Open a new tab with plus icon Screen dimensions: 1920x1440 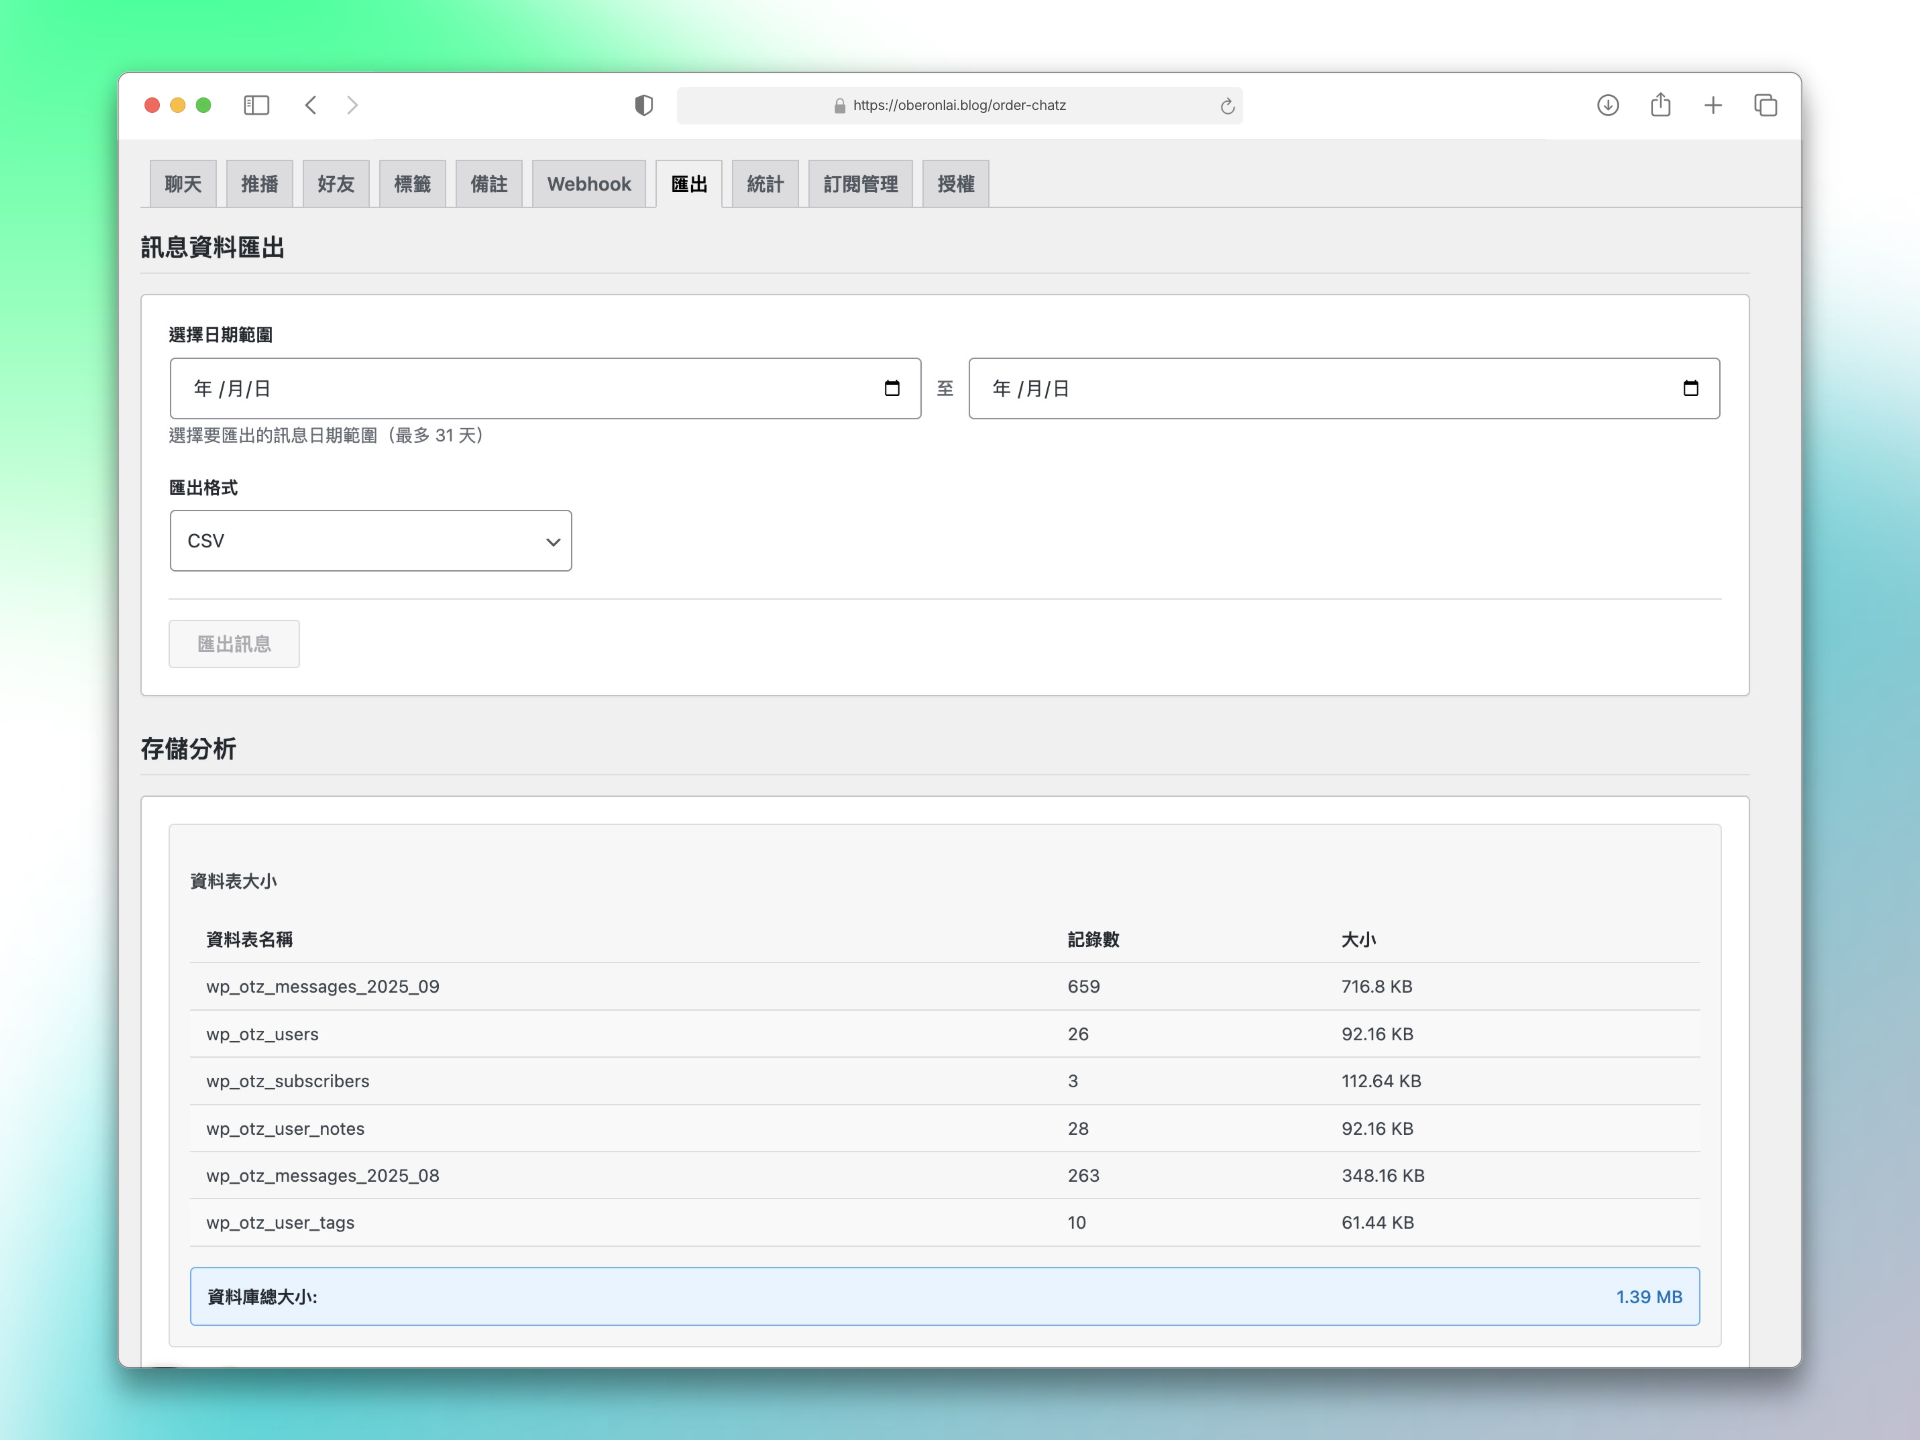pyautogui.click(x=1713, y=105)
